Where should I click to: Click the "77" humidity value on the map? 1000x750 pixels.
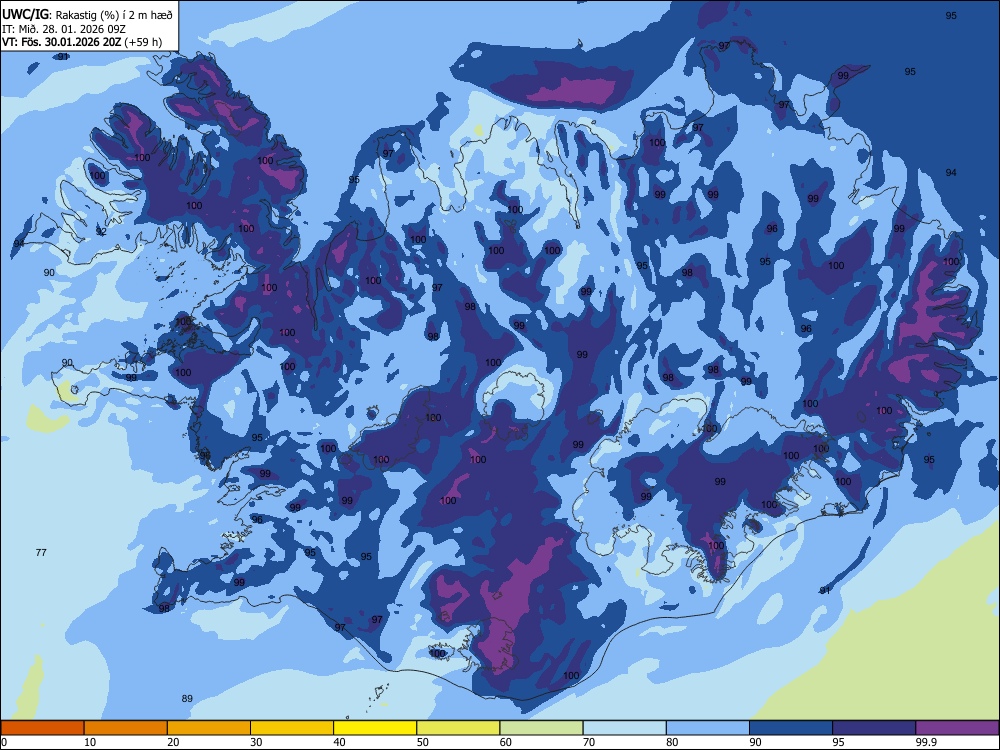(41, 552)
